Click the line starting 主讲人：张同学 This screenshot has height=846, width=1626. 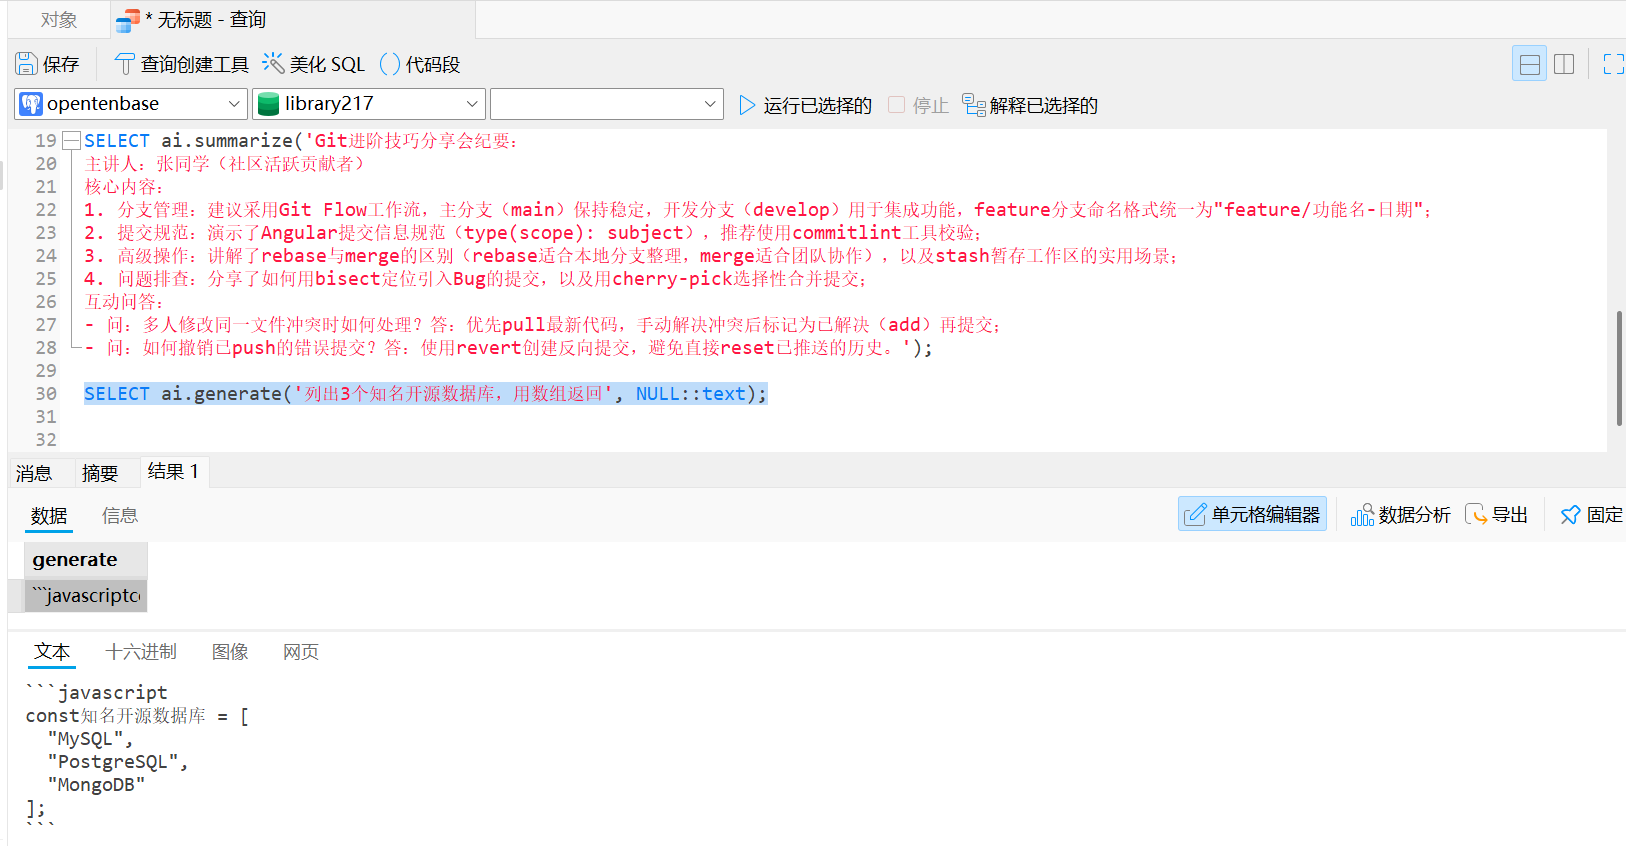pos(226,164)
